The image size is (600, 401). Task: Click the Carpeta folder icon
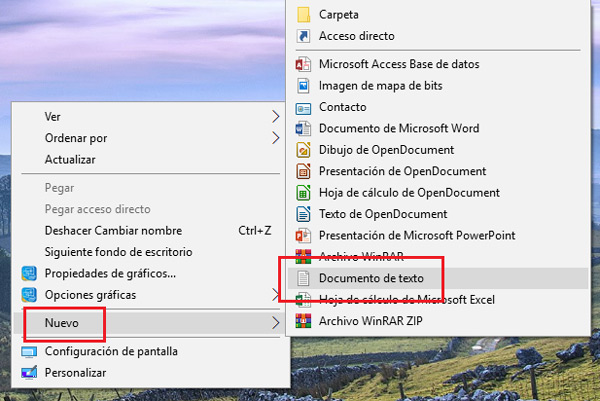(303, 15)
